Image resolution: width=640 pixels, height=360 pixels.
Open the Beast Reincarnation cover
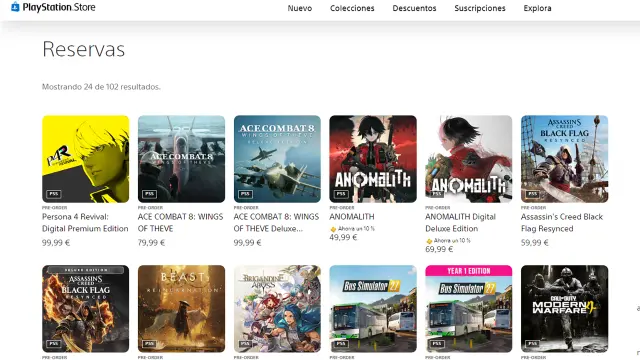(x=181, y=309)
